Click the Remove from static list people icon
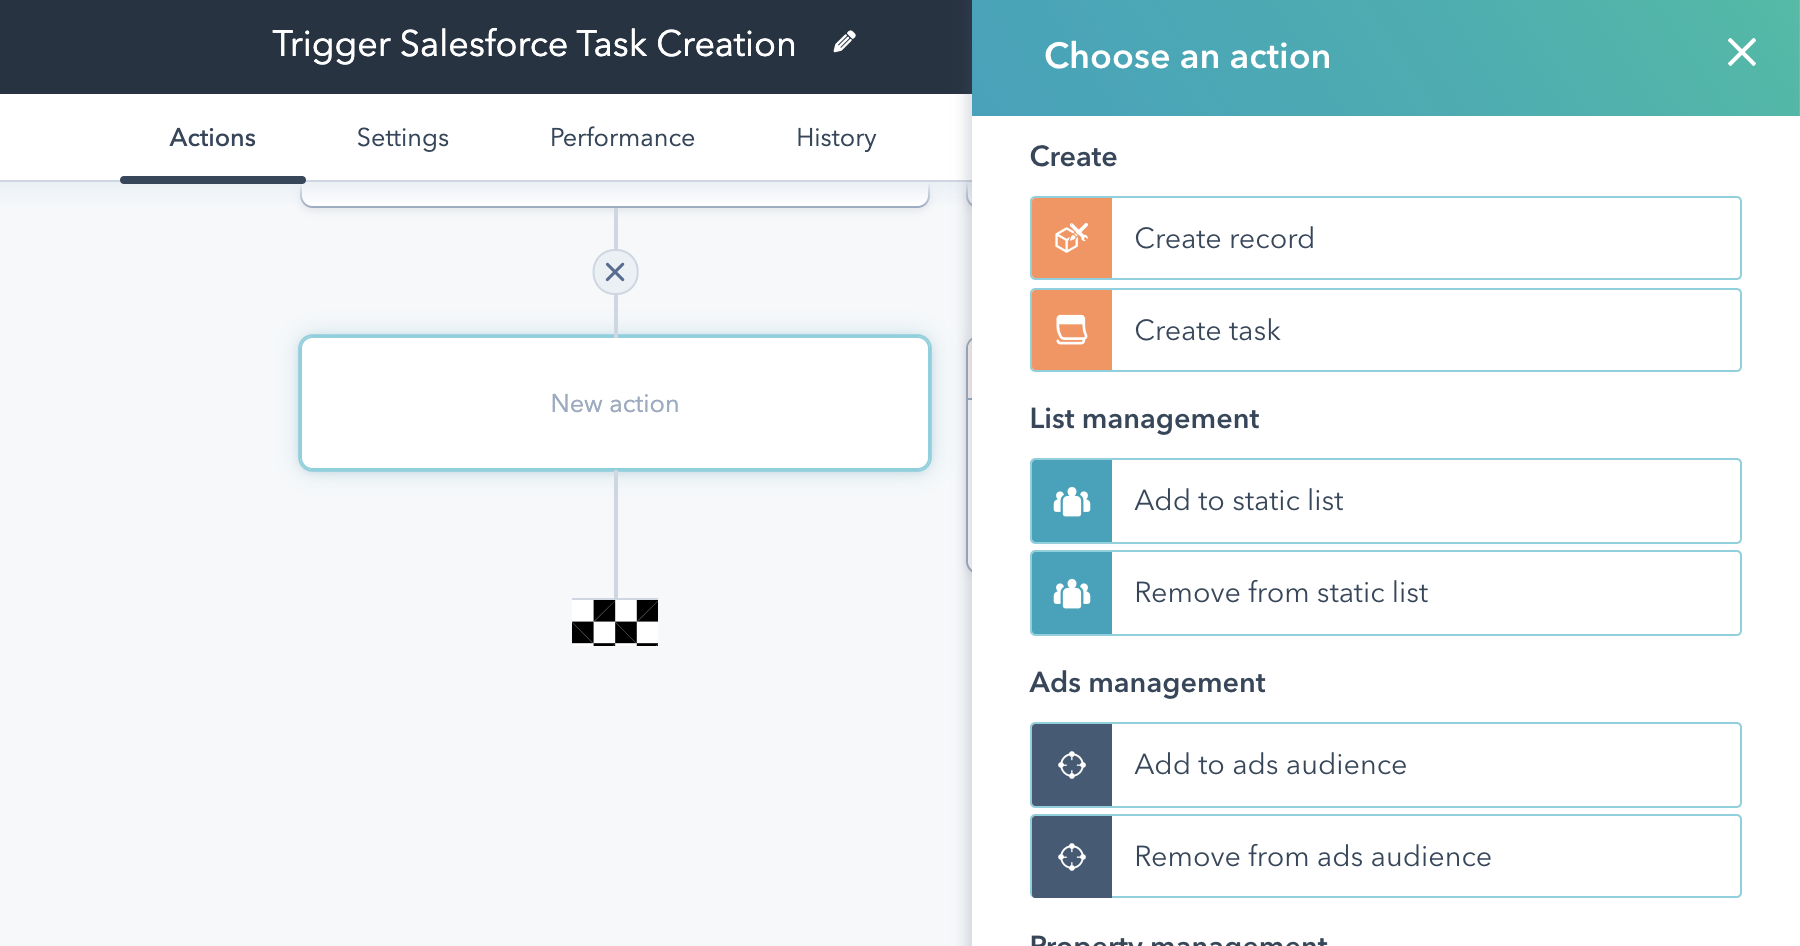The height and width of the screenshot is (946, 1800). click(x=1071, y=592)
